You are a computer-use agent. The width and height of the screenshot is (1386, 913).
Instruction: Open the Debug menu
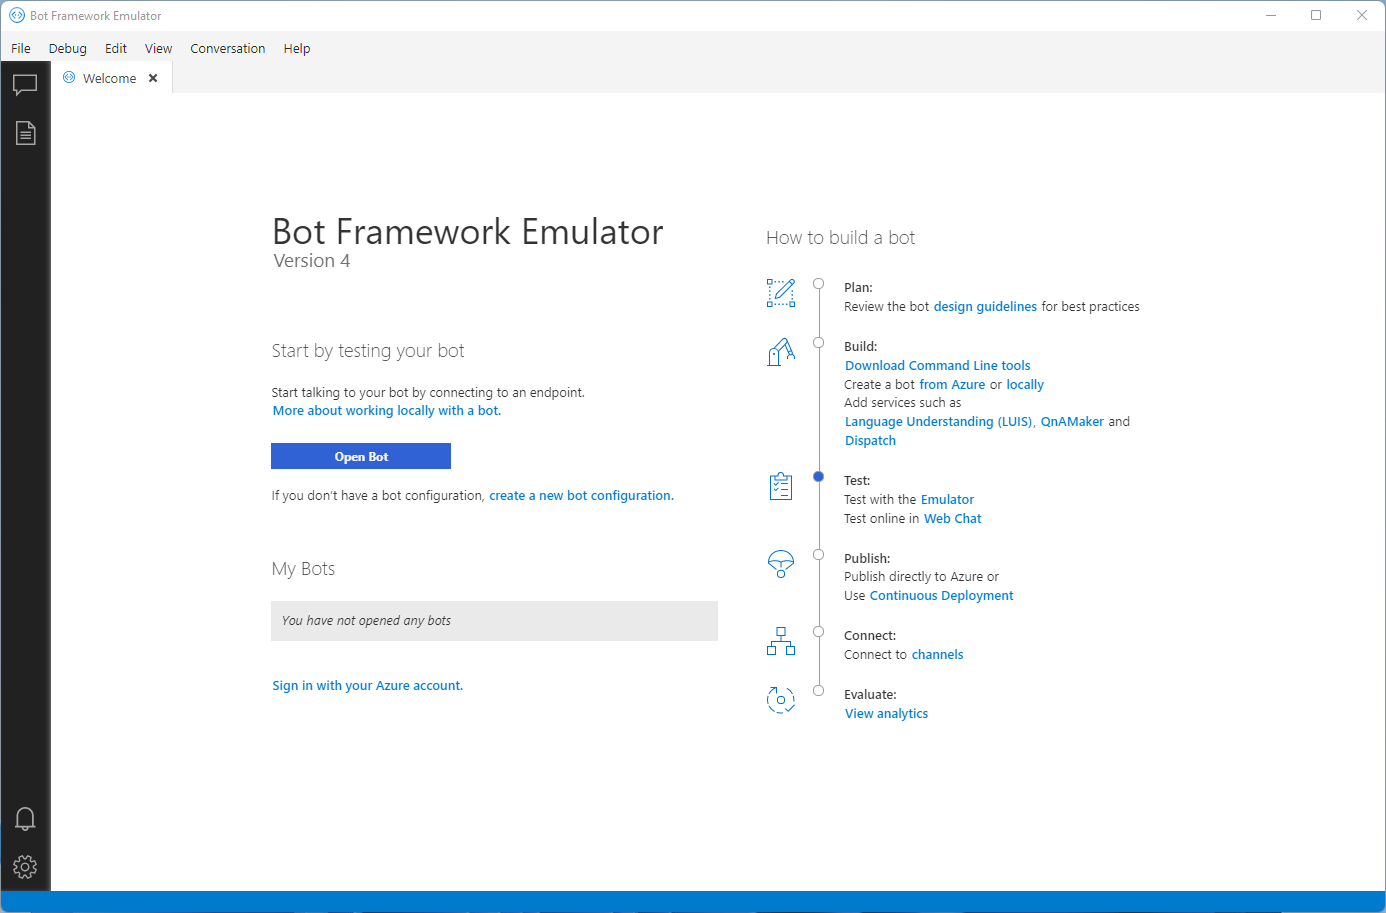[x=68, y=48]
